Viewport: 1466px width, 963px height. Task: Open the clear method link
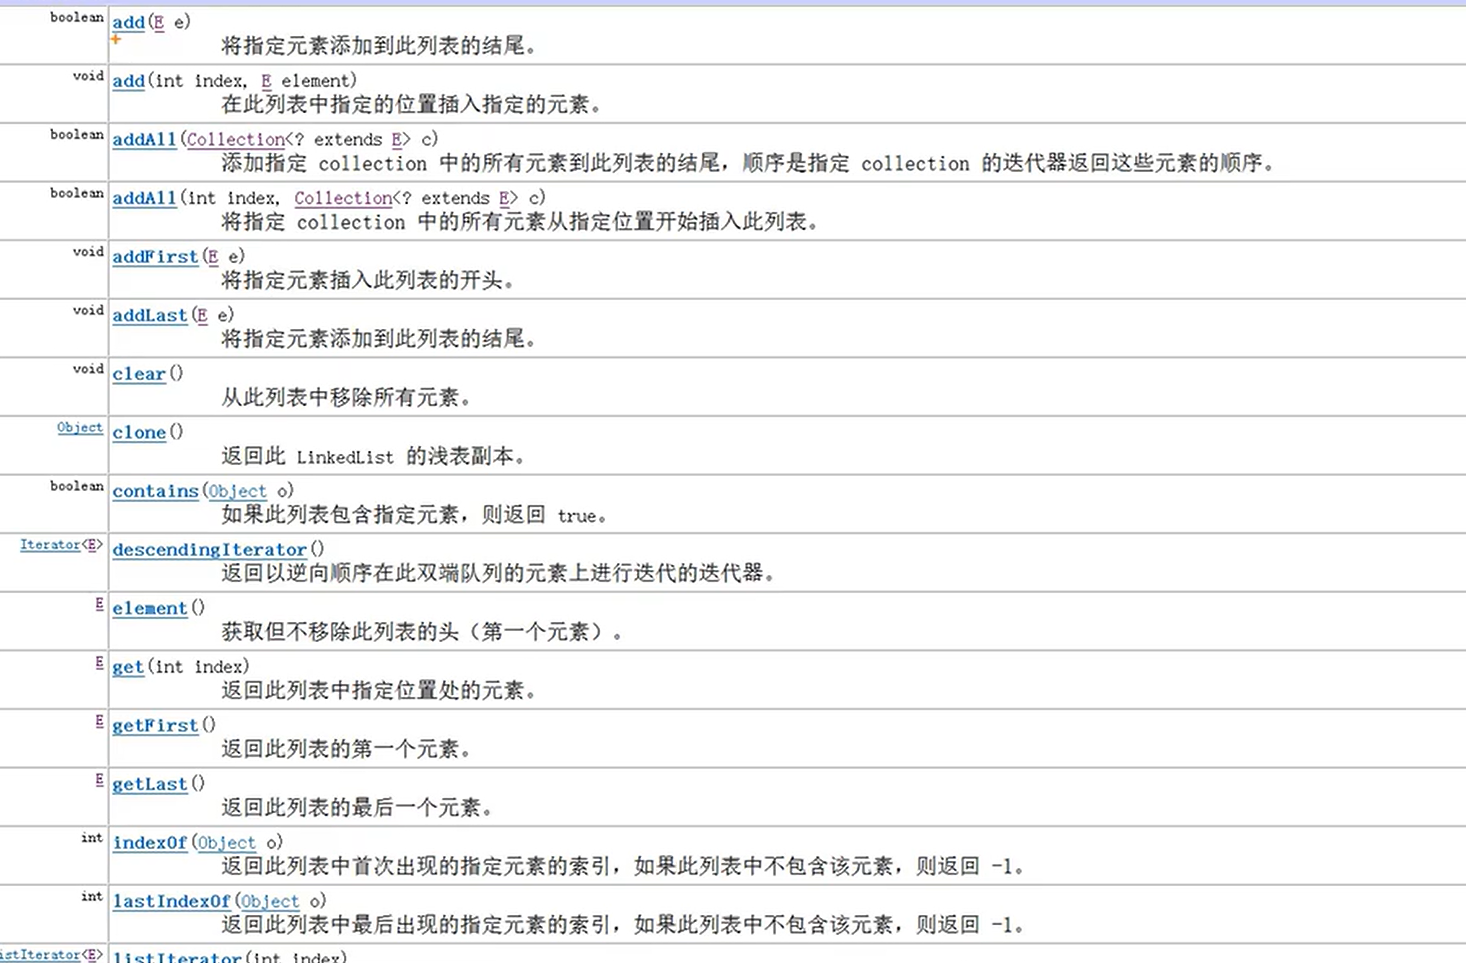139,373
